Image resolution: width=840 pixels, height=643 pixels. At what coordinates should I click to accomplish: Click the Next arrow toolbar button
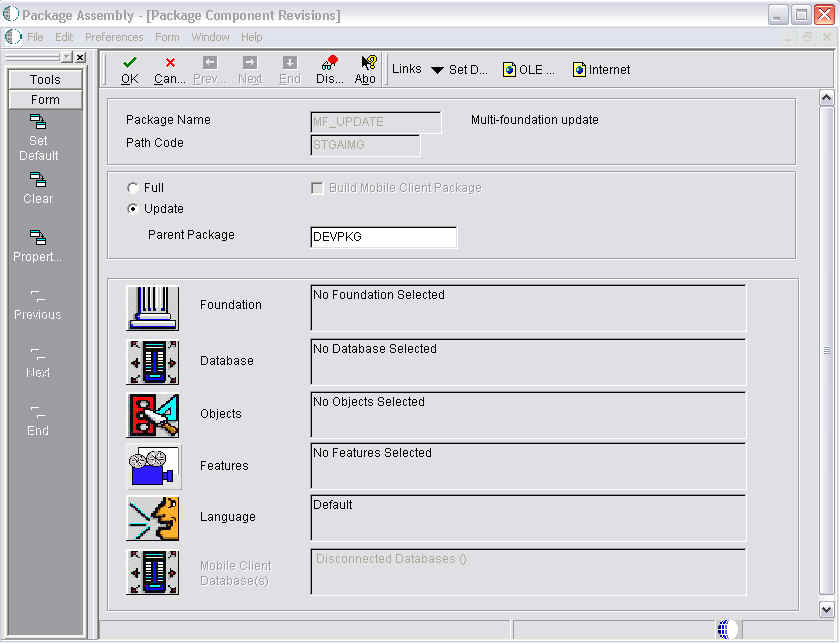[250, 70]
